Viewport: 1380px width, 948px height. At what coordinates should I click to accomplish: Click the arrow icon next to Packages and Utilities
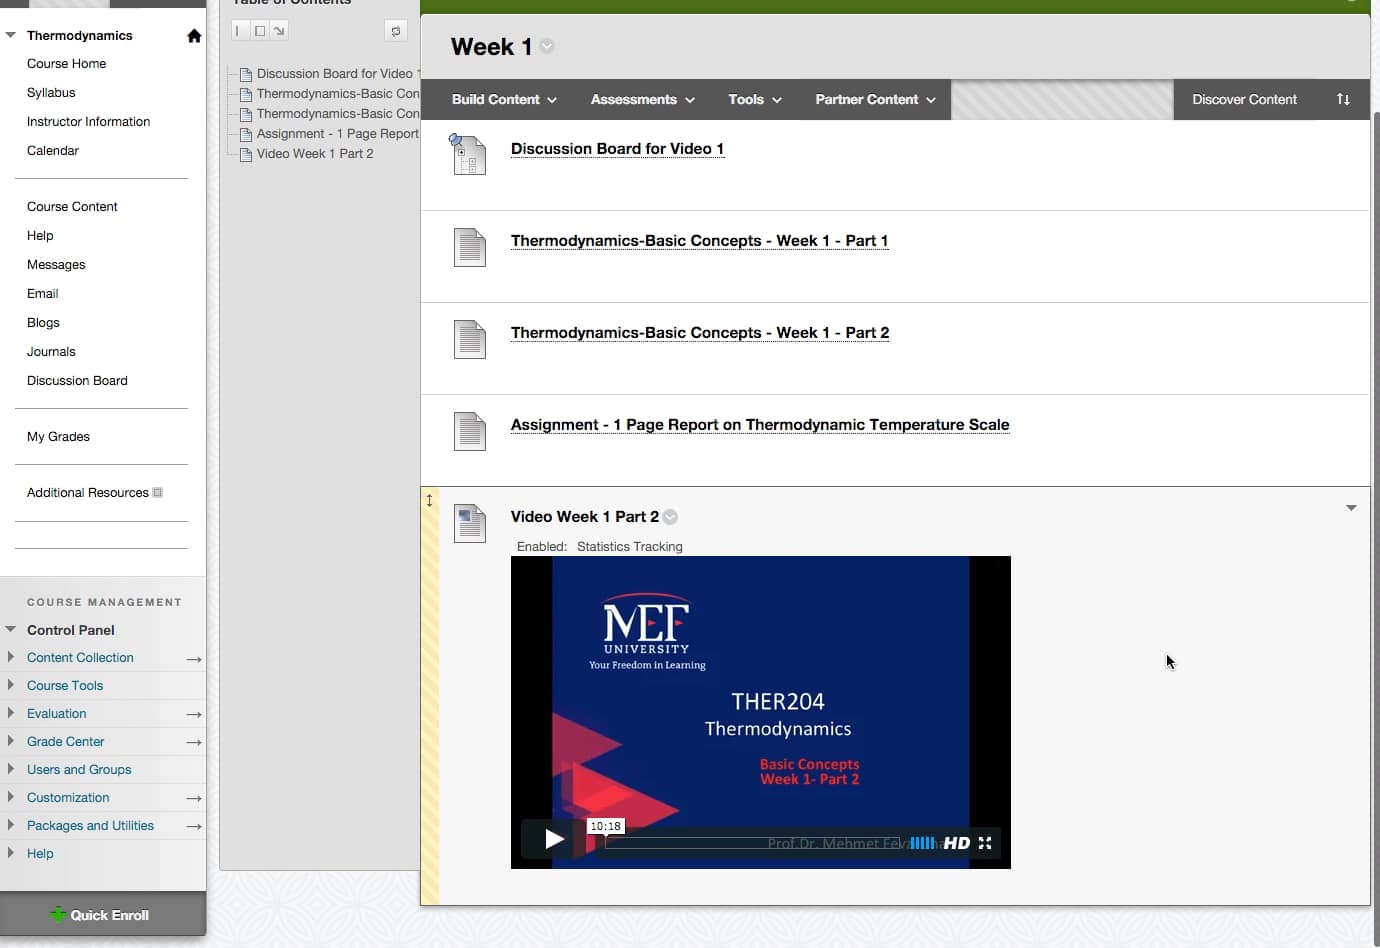click(194, 827)
